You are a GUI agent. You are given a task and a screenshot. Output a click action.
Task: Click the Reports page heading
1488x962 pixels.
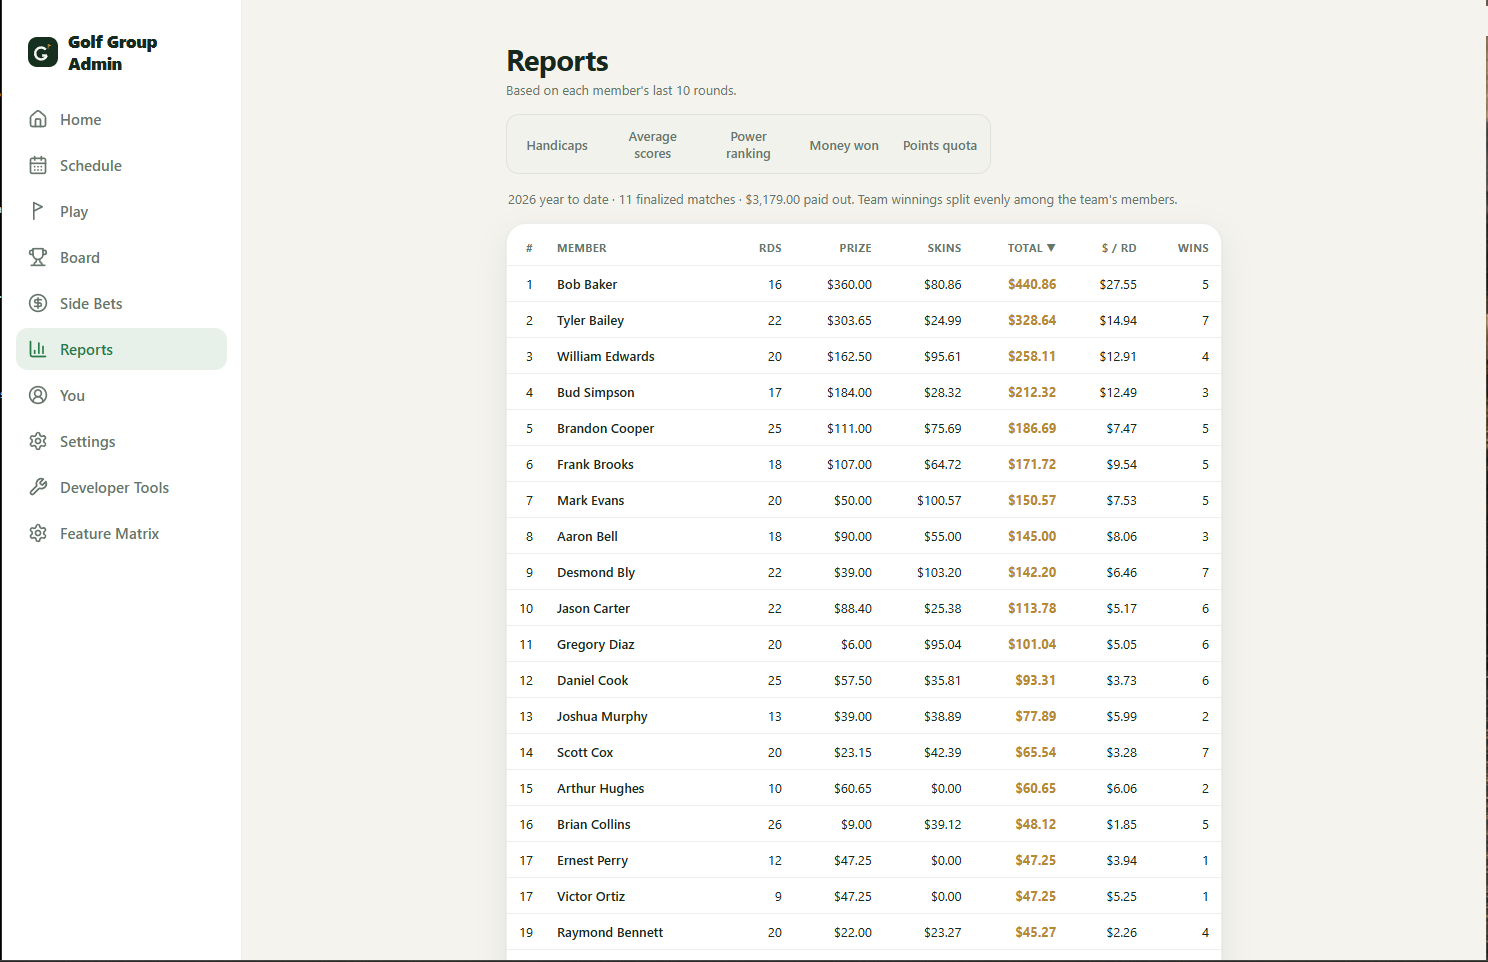pos(557,61)
